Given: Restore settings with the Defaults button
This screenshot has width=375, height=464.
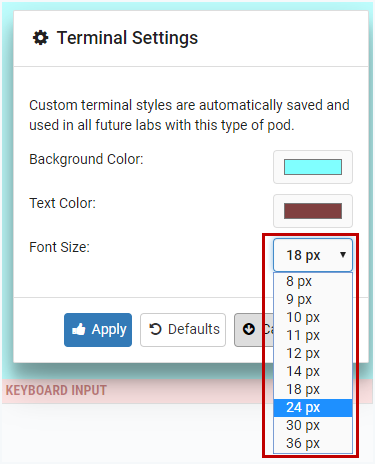Looking at the screenshot, I should [183, 330].
